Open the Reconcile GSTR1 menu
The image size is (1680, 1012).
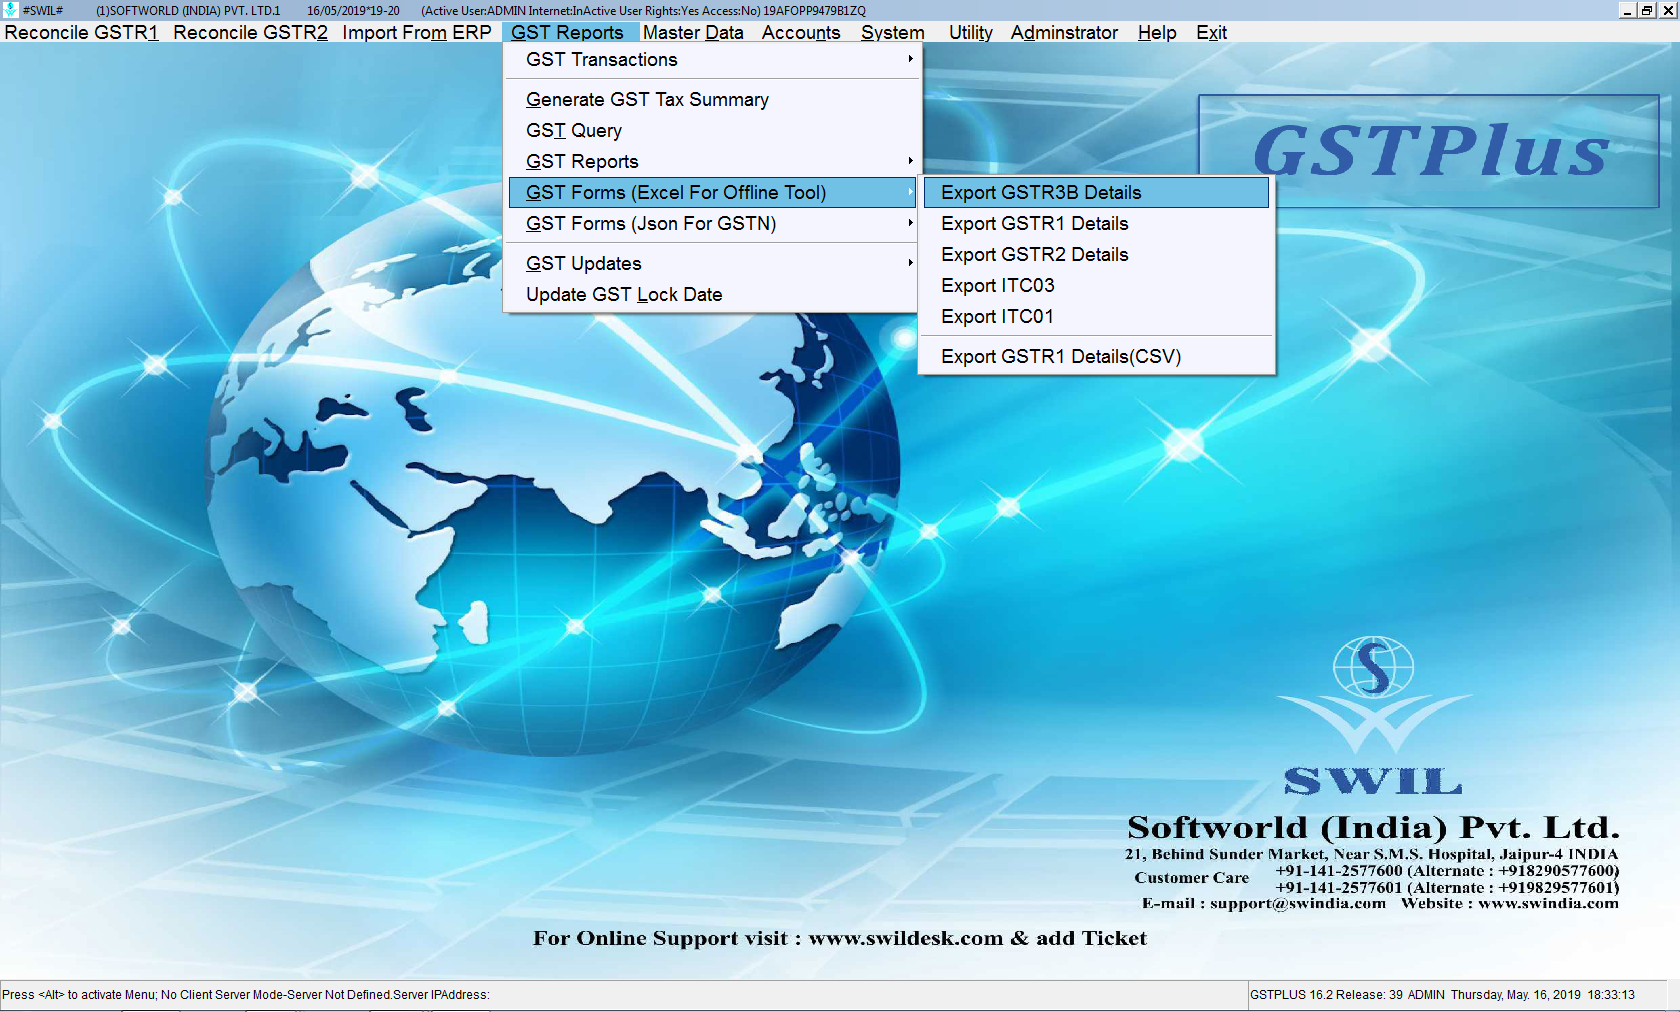(81, 32)
